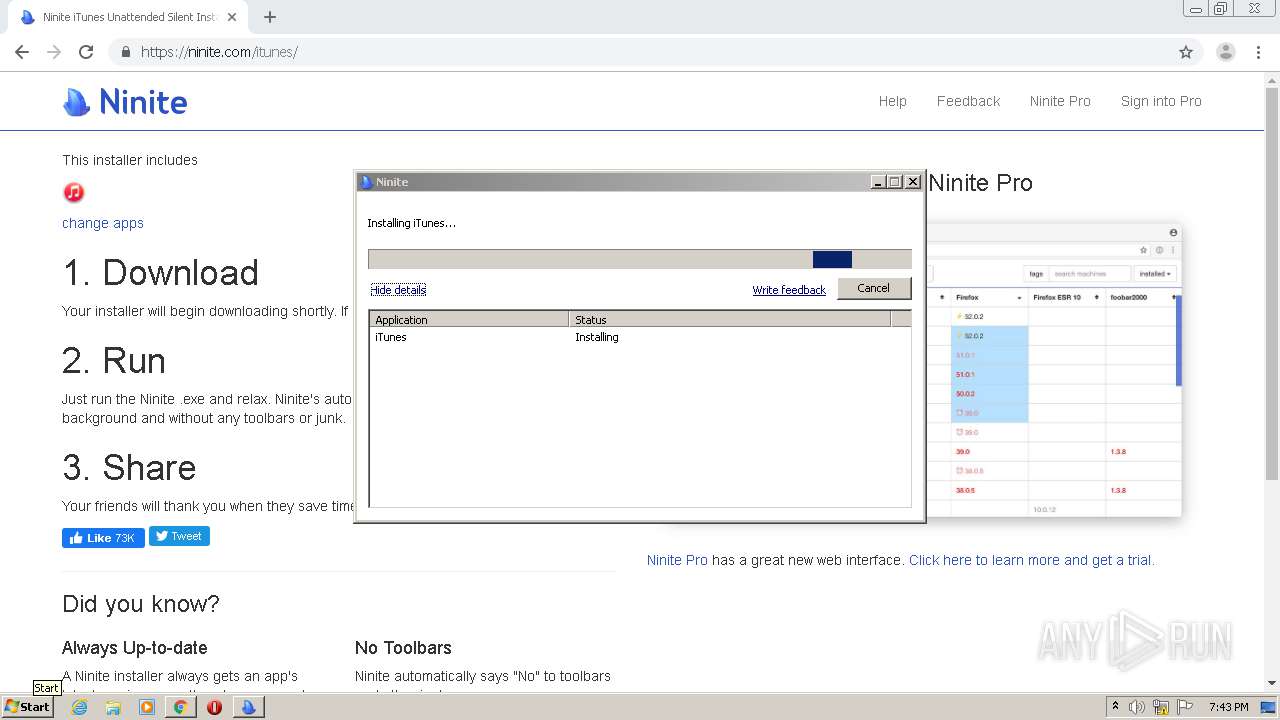The image size is (1280, 720).
Task: Reload the page with the refresh icon
Action: point(86,52)
